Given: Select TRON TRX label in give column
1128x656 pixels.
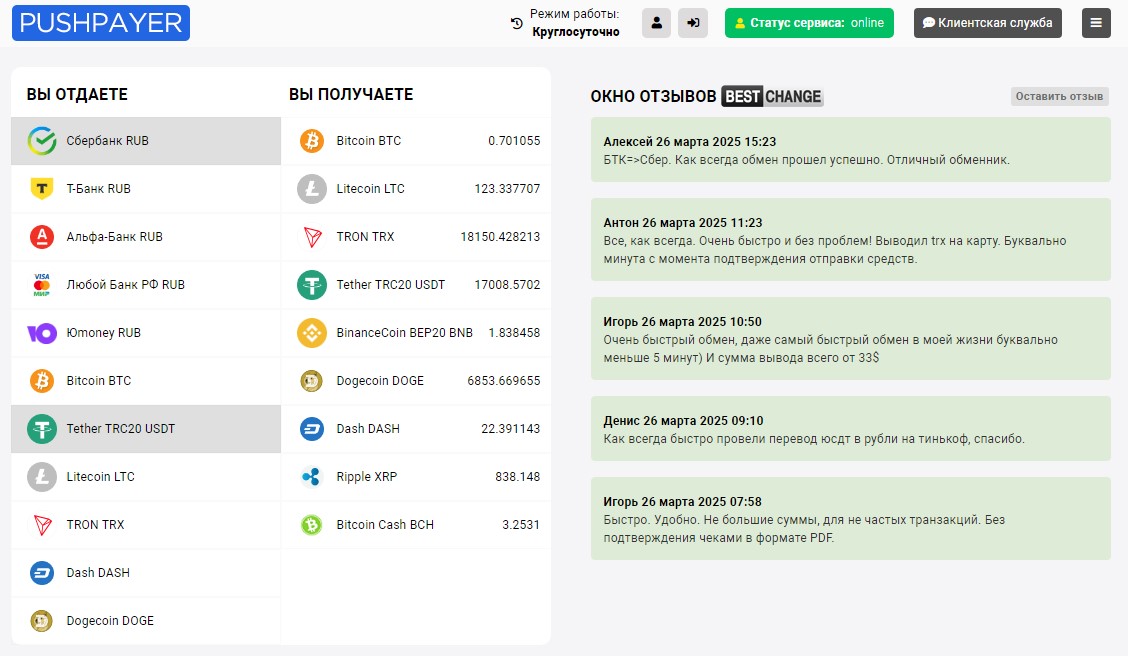Looking at the screenshot, I should tap(96, 525).
